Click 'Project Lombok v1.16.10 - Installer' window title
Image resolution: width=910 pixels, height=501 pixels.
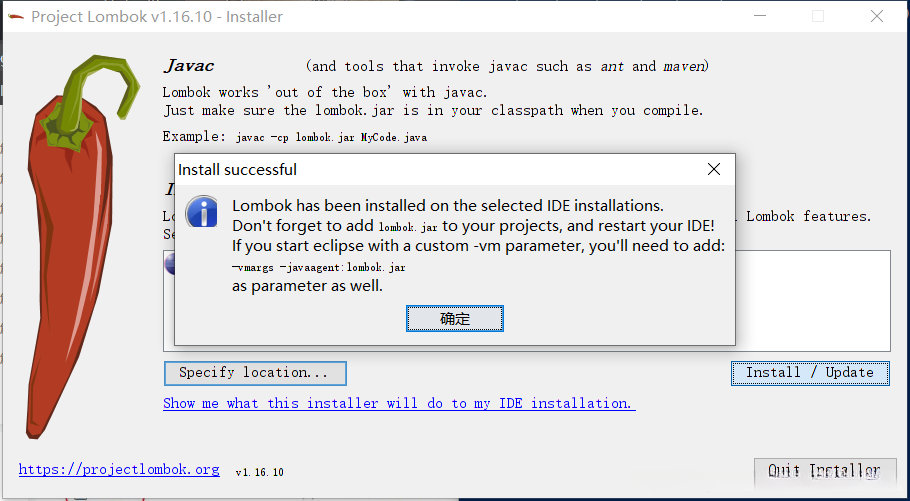coord(157,16)
